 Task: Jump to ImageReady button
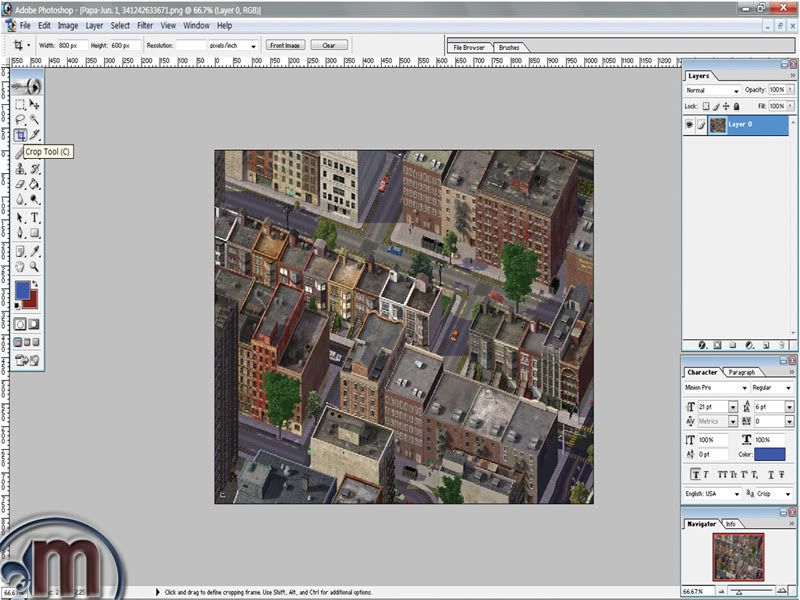(x=28, y=360)
